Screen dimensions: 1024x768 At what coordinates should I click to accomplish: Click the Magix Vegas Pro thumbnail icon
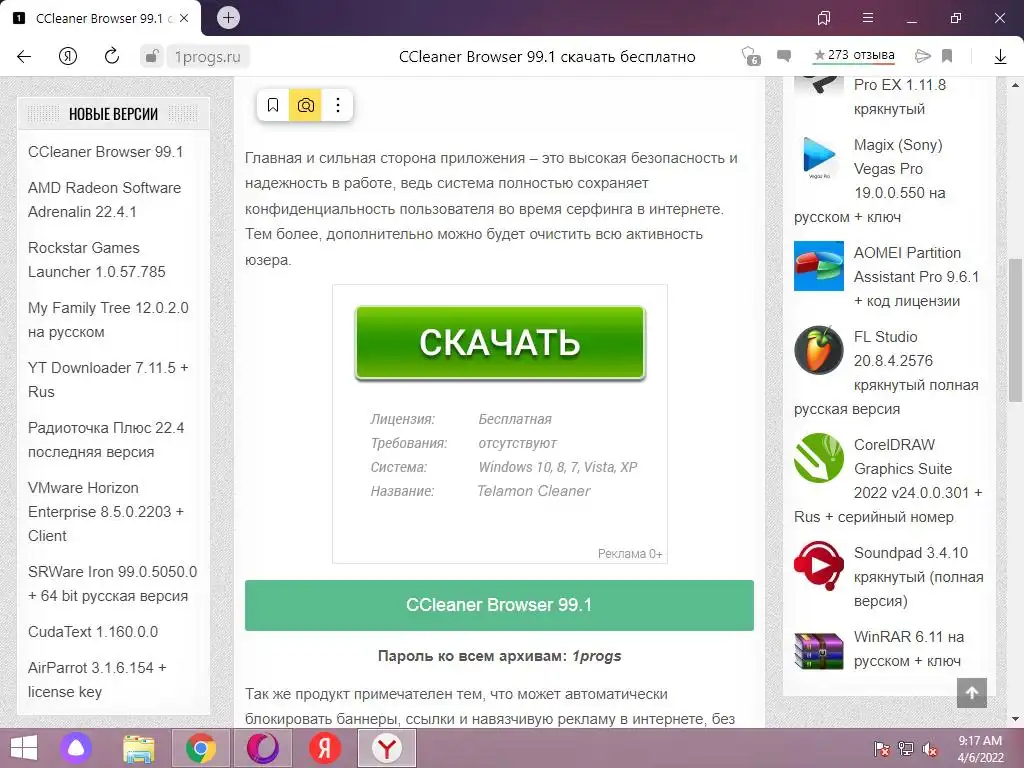point(818,158)
